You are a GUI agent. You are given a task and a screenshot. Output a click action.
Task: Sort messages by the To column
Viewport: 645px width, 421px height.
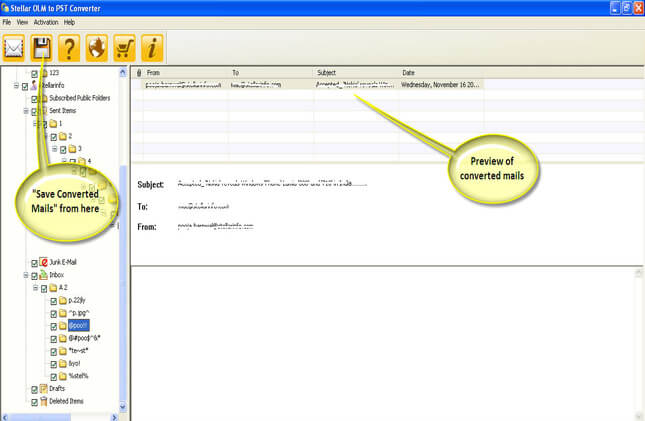coord(271,73)
